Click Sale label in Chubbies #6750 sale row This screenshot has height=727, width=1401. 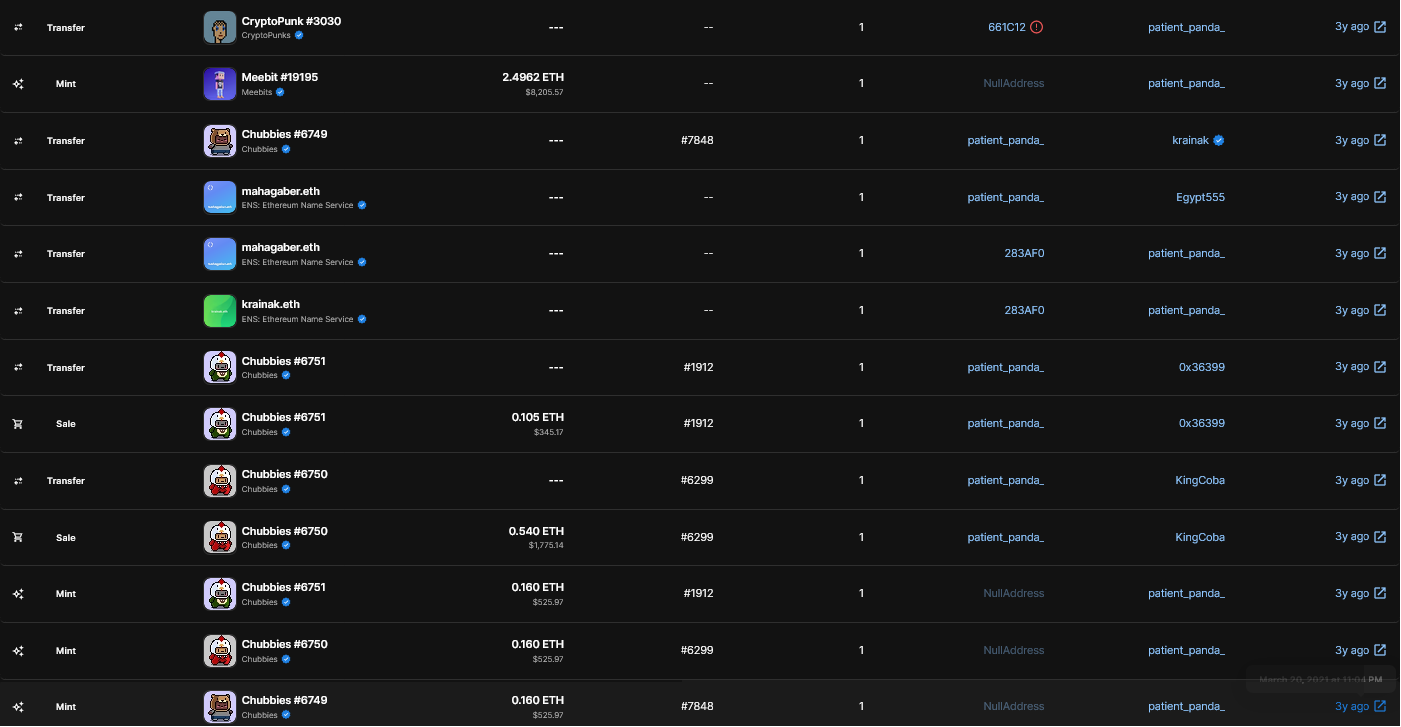click(66, 537)
